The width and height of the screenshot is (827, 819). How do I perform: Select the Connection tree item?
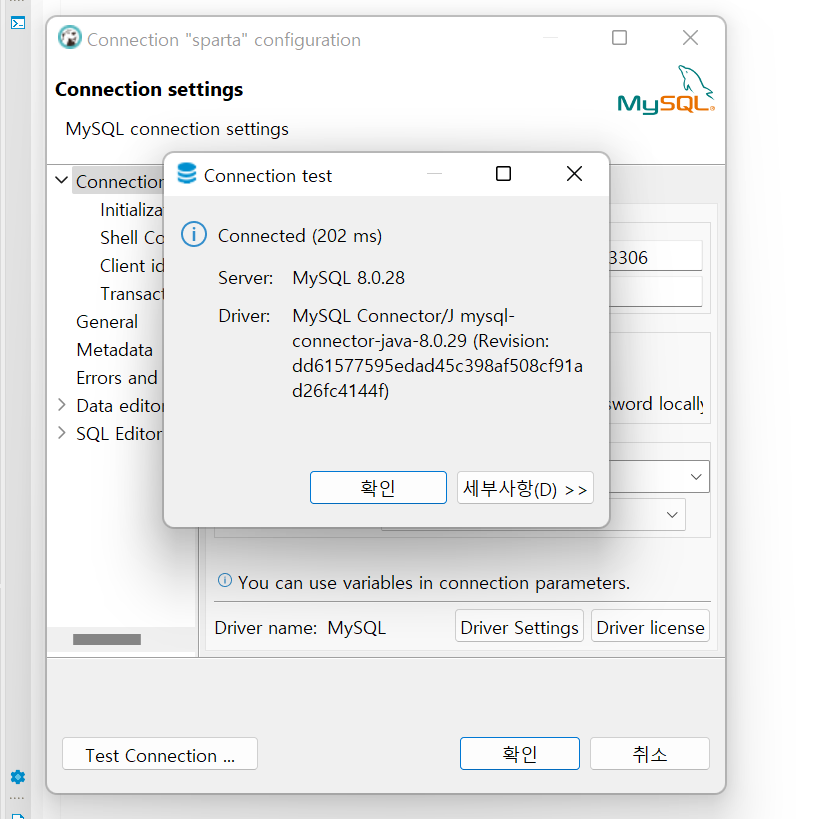[119, 181]
